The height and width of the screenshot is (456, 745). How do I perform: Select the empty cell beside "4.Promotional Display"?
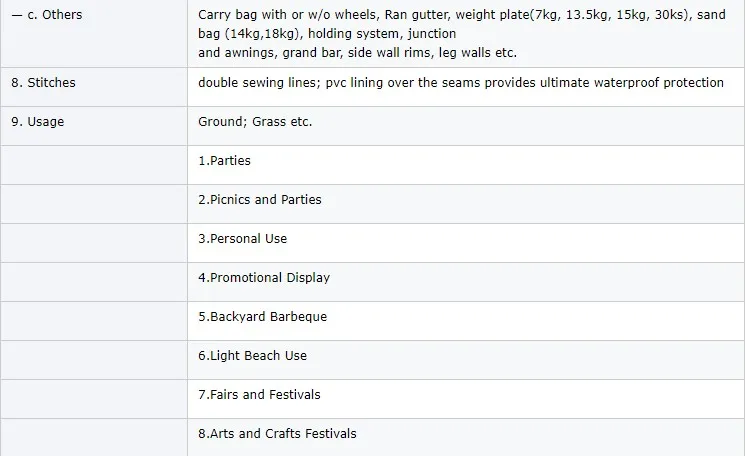94,277
